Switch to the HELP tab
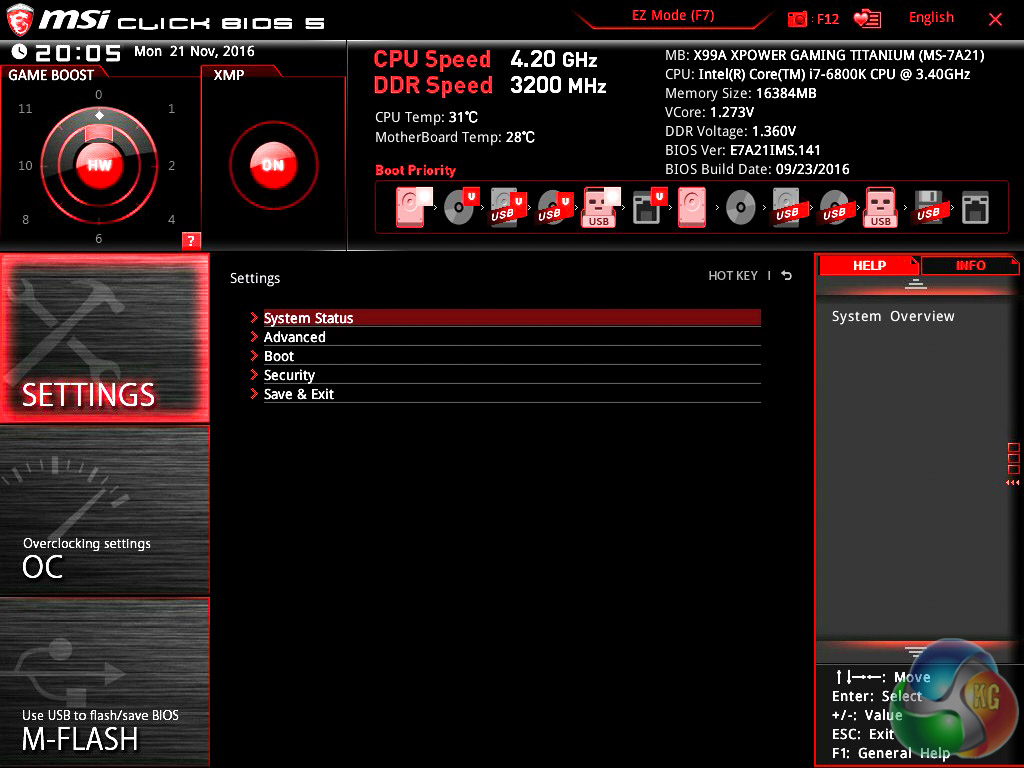Image resolution: width=1024 pixels, height=768 pixels. click(x=869, y=265)
